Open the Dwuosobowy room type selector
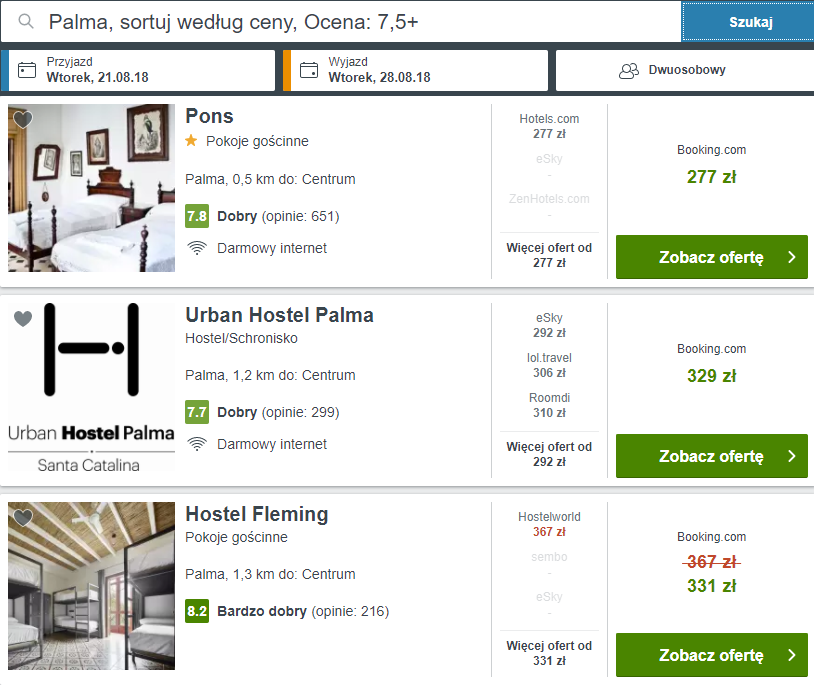 point(685,71)
